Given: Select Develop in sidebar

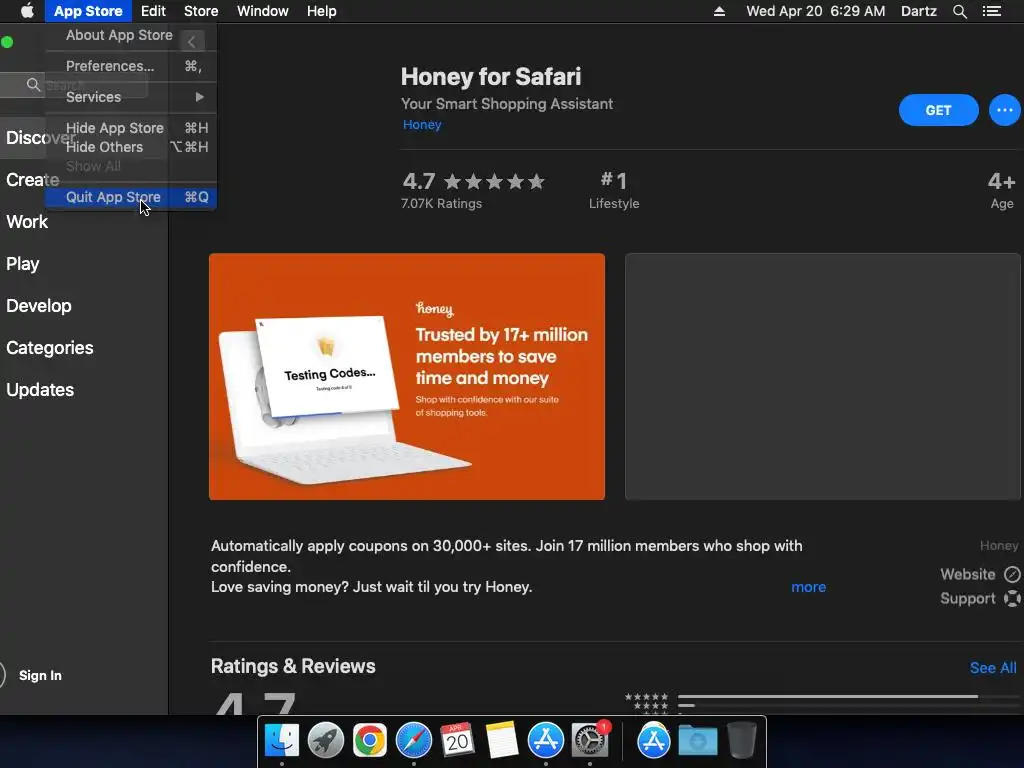Looking at the screenshot, I should pyautogui.click(x=39, y=306).
